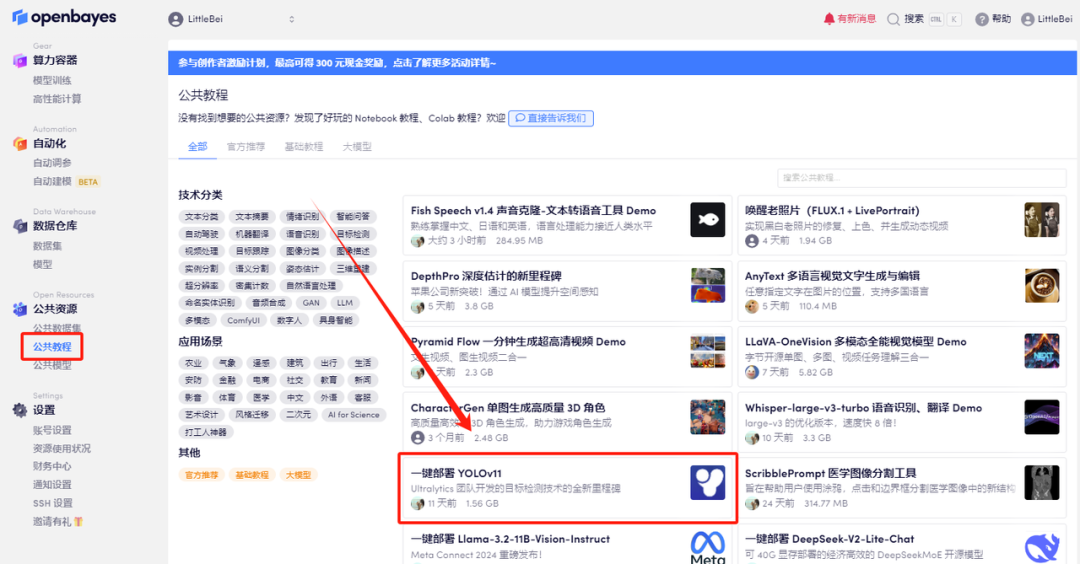This screenshot has height=564, width=1080.
Task: Click the search magnifier icon
Action: click(893, 19)
